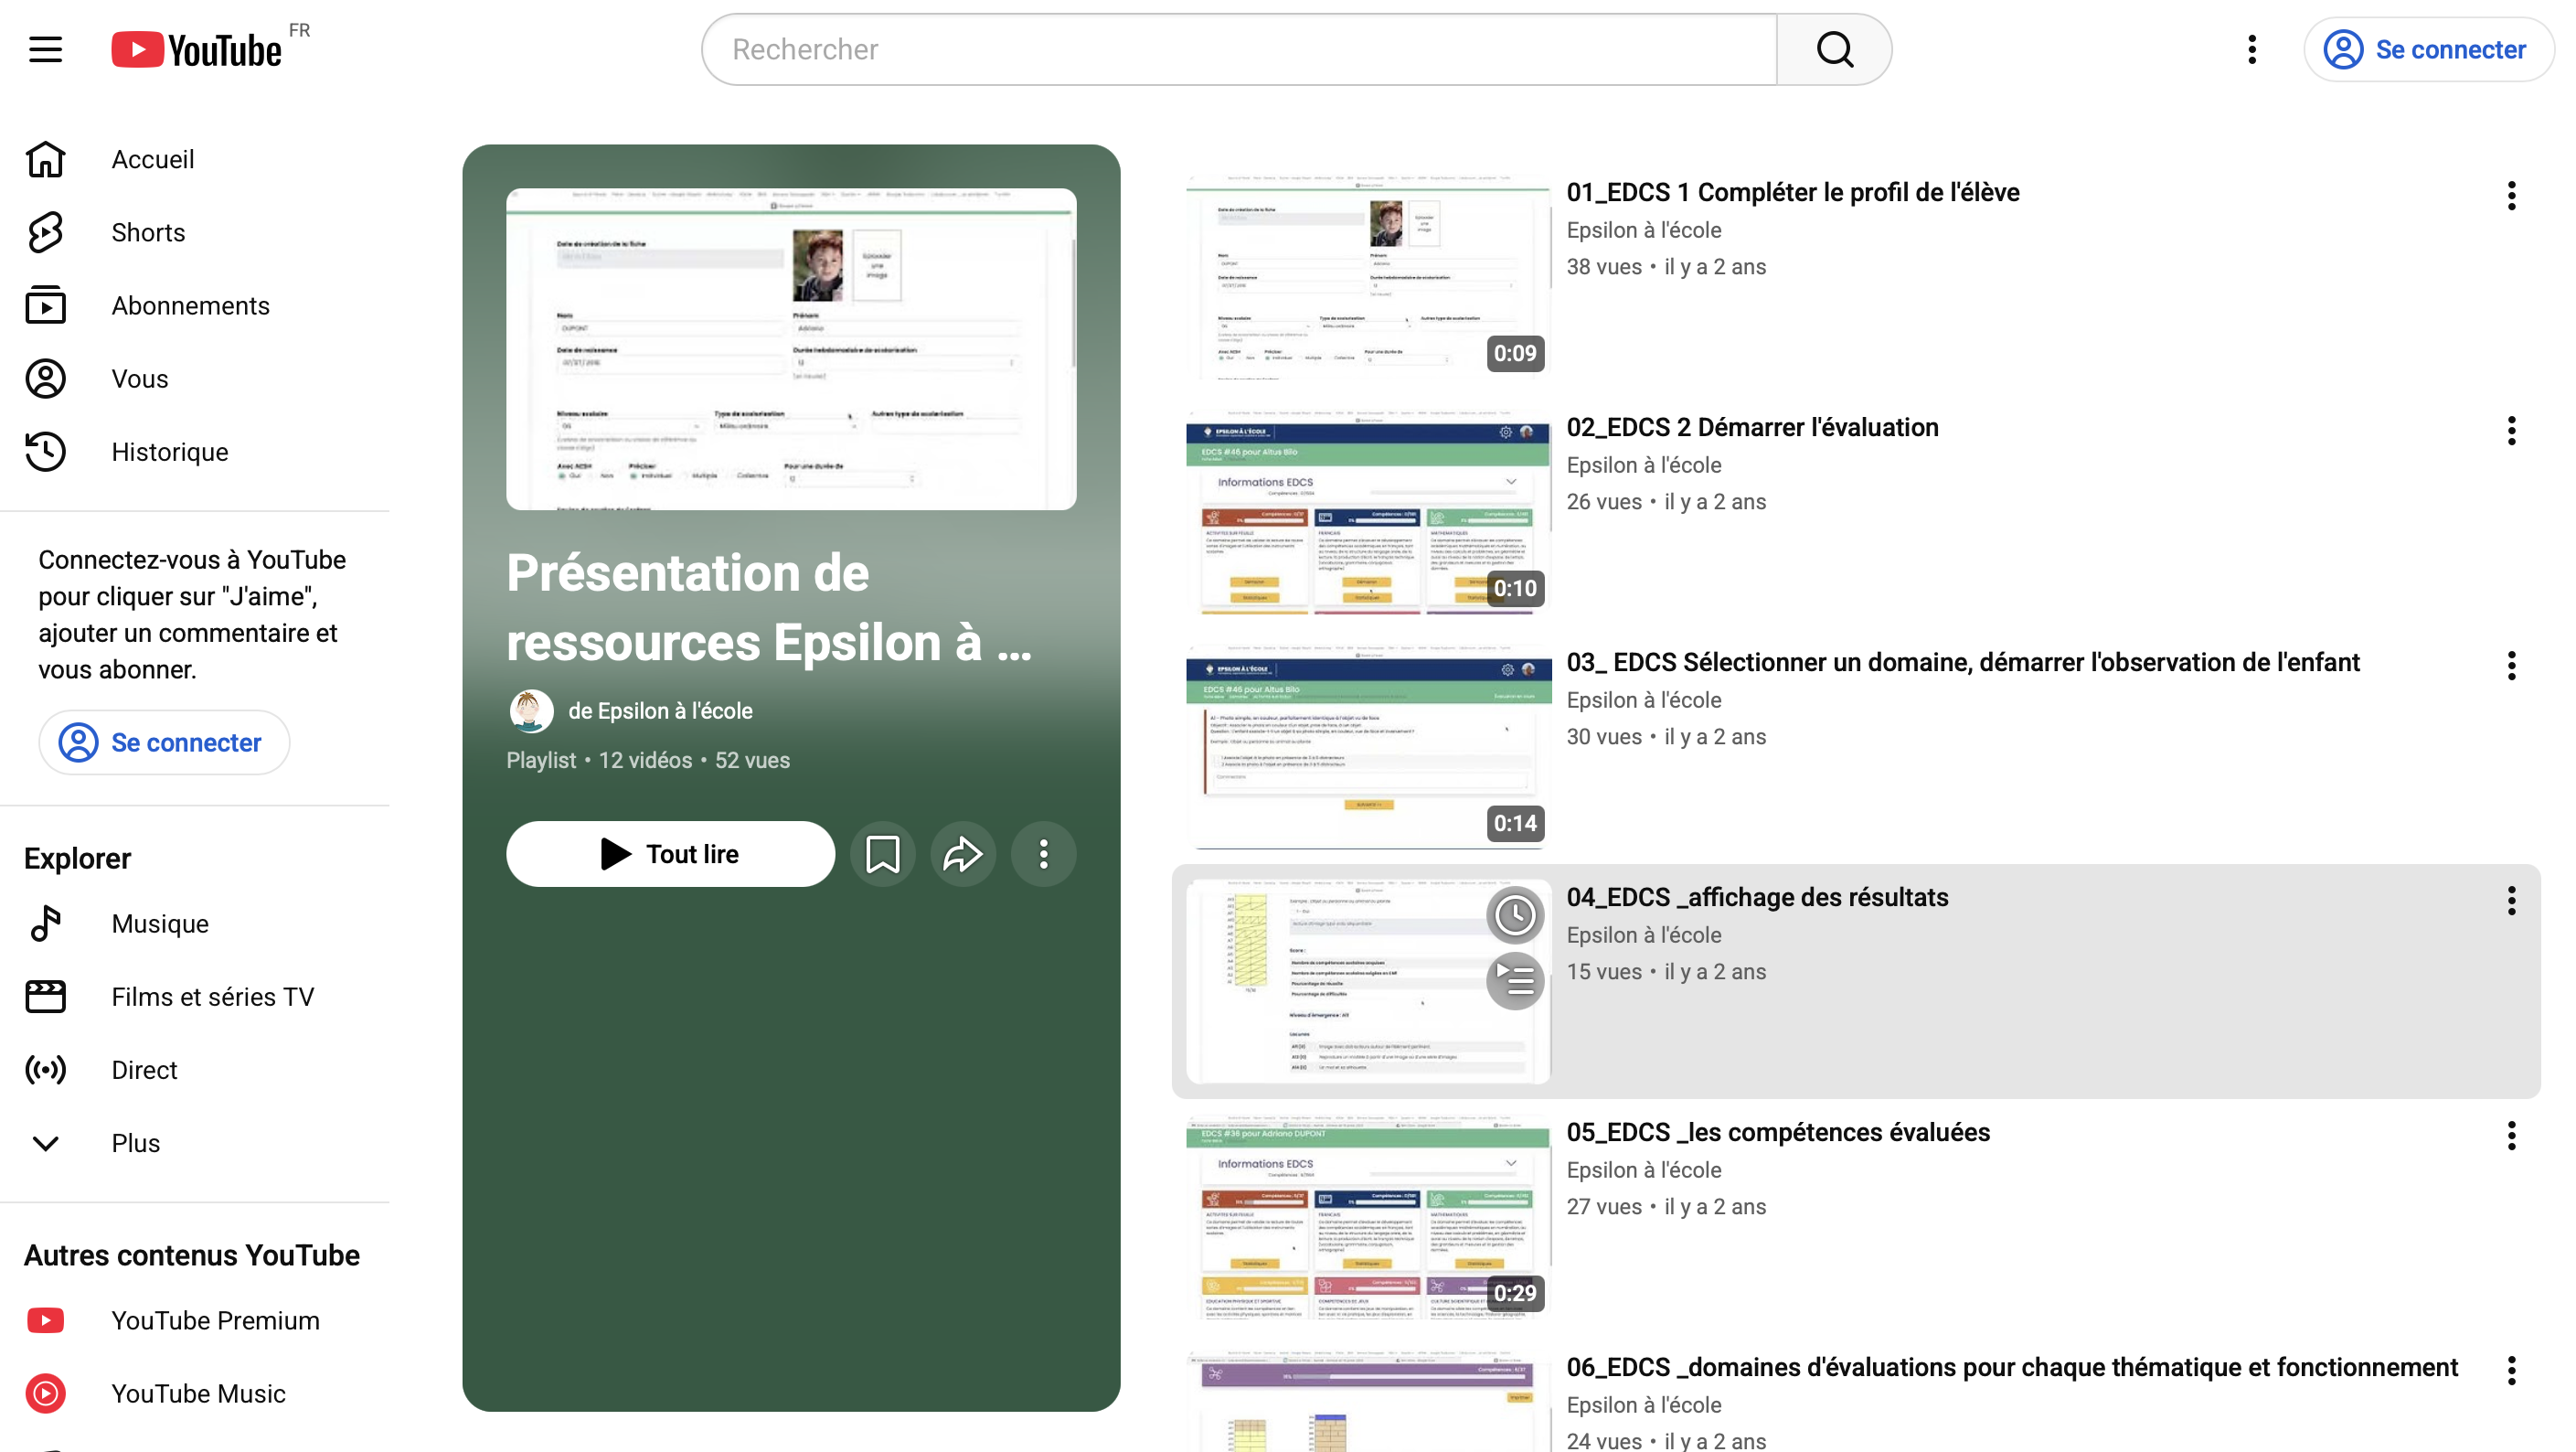The height and width of the screenshot is (1452, 2576).
Task: Open the top-bar settings three-dot menu
Action: pyautogui.click(x=2251, y=49)
